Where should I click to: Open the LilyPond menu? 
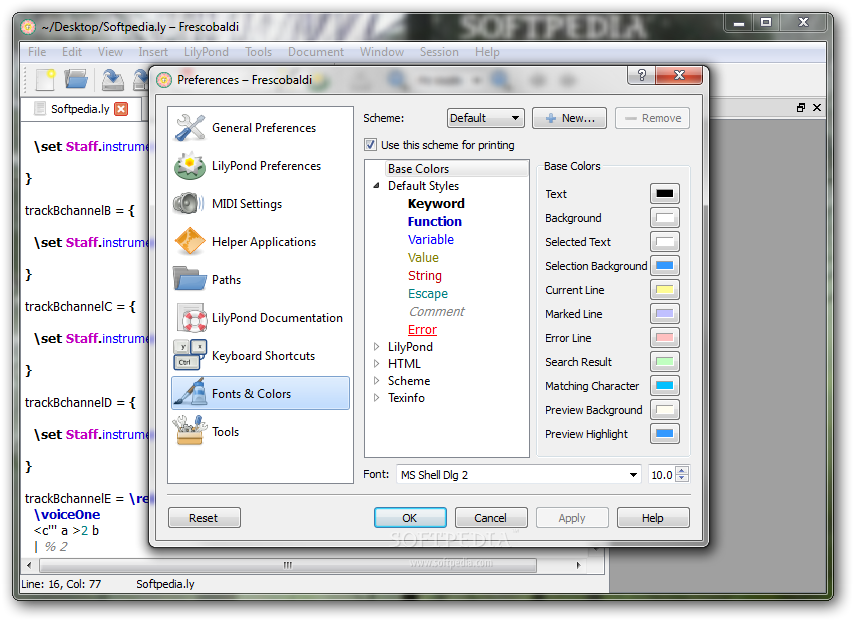[206, 52]
